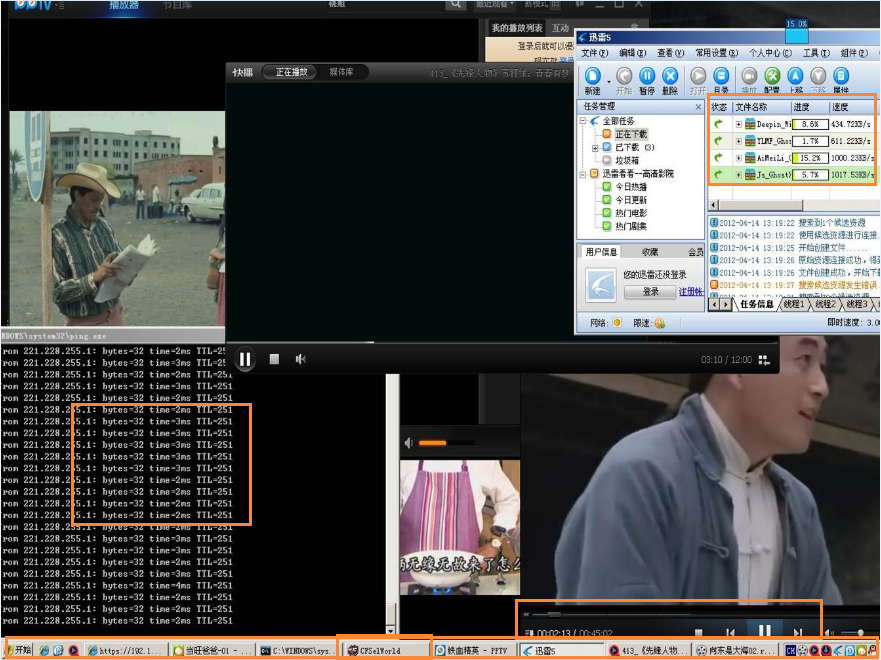881x660 pixels.
Task: Open the 铁血精英 - PPTV taskbar item
Action: click(x=475, y=650)
